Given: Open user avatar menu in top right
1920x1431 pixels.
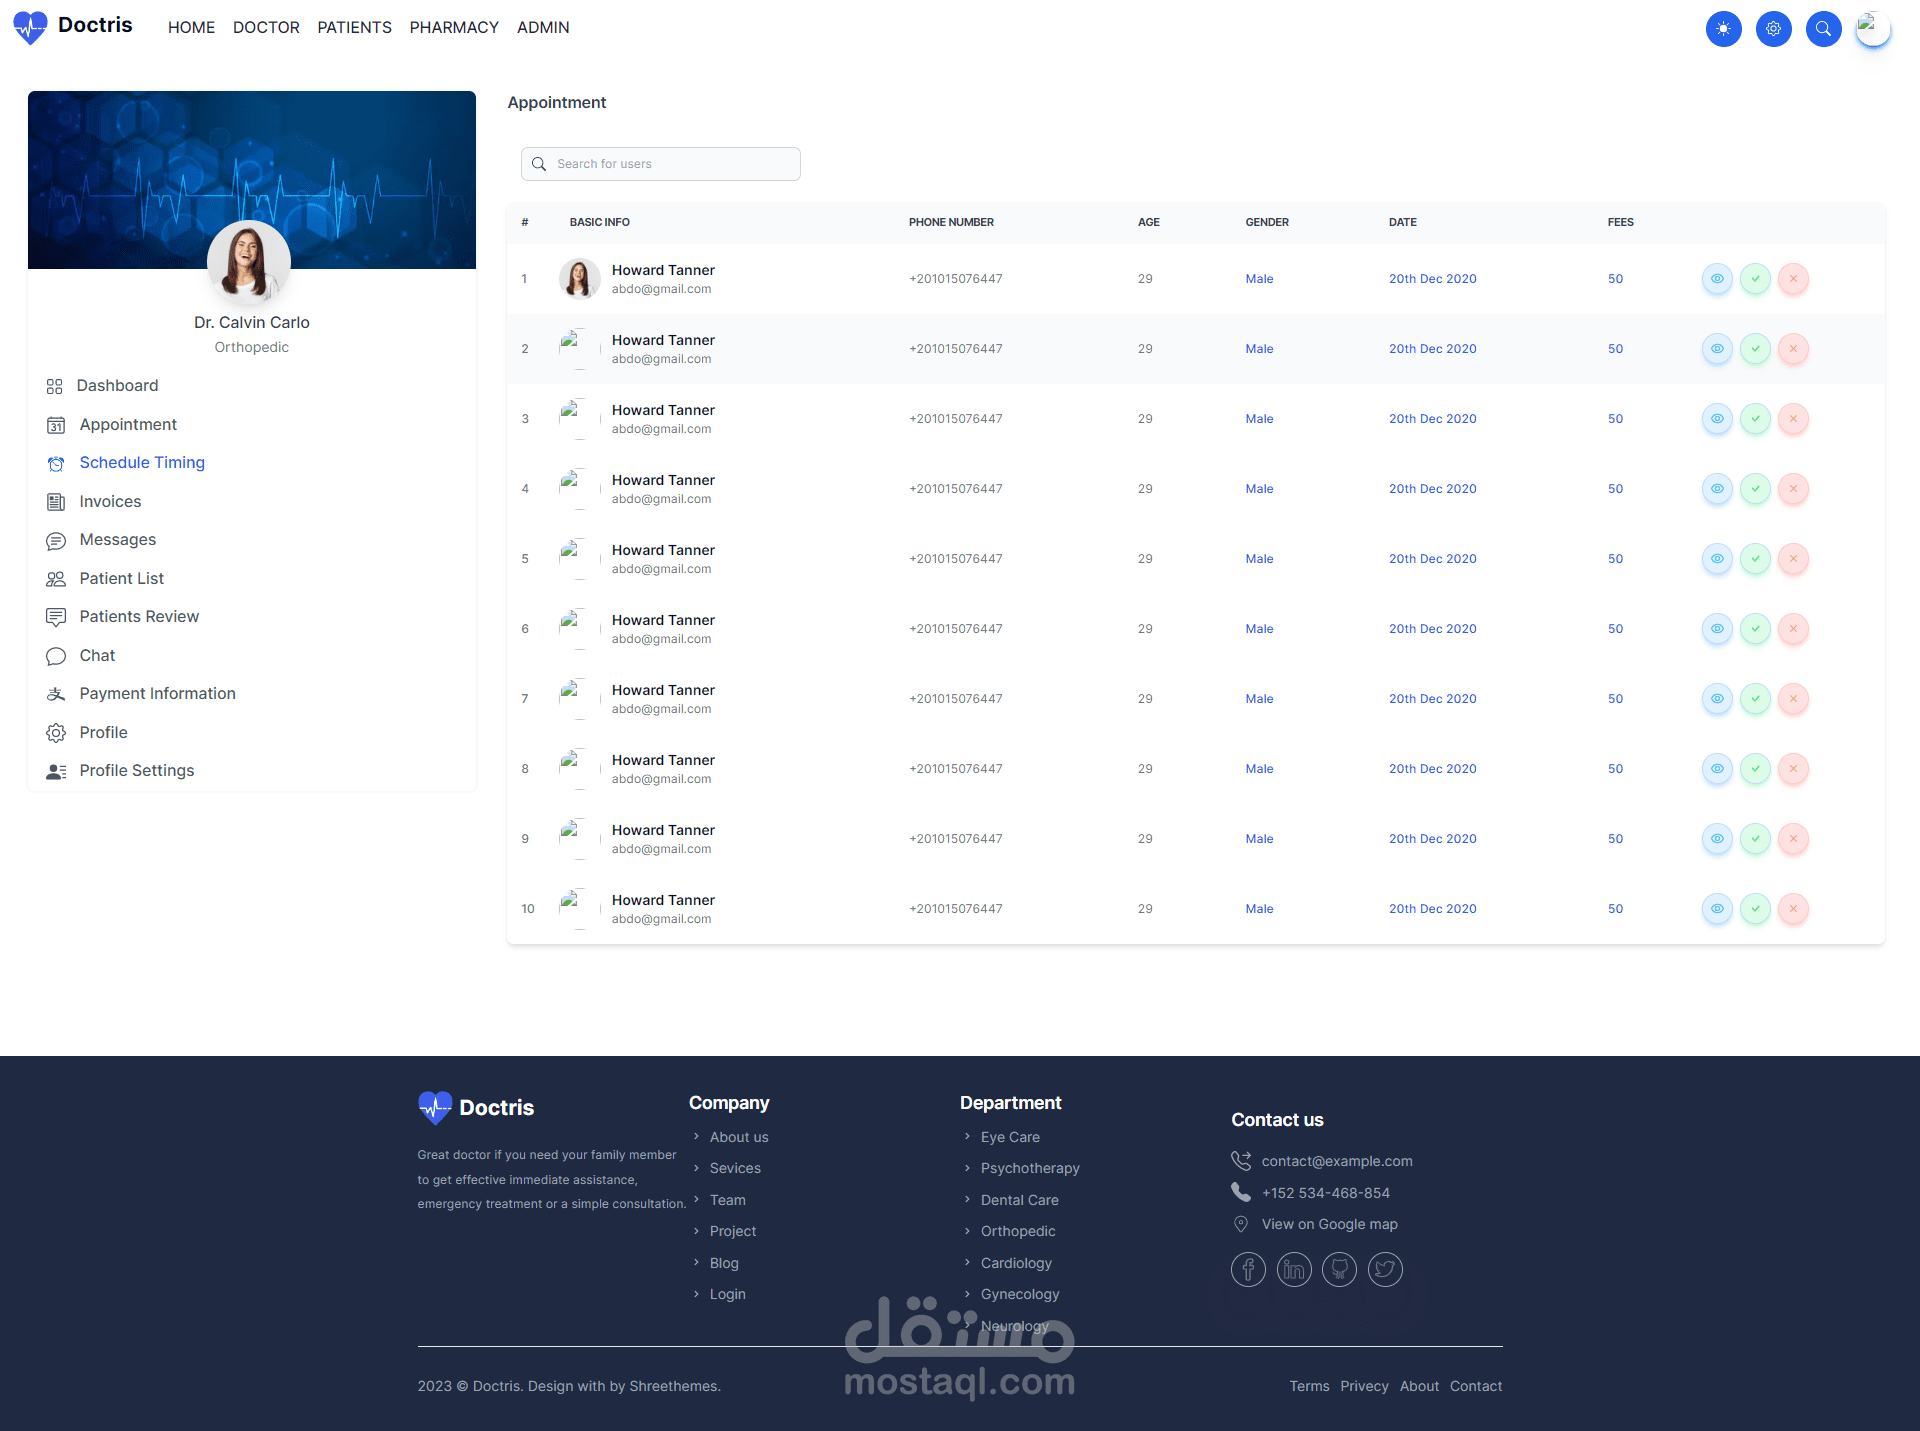Looking at the screenshot, I should [1872, 29].
